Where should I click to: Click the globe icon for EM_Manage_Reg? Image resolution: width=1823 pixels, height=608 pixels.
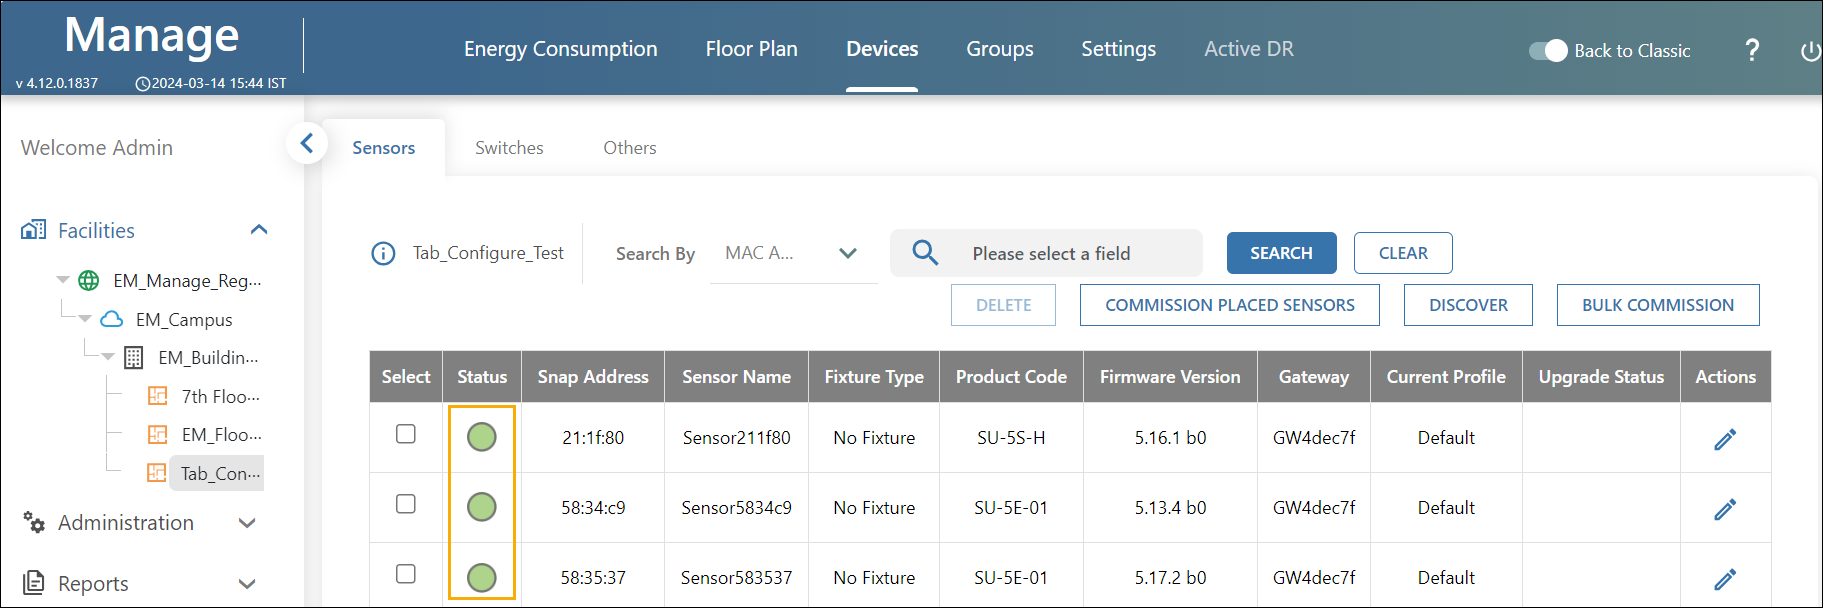click(x=89, y=281)
